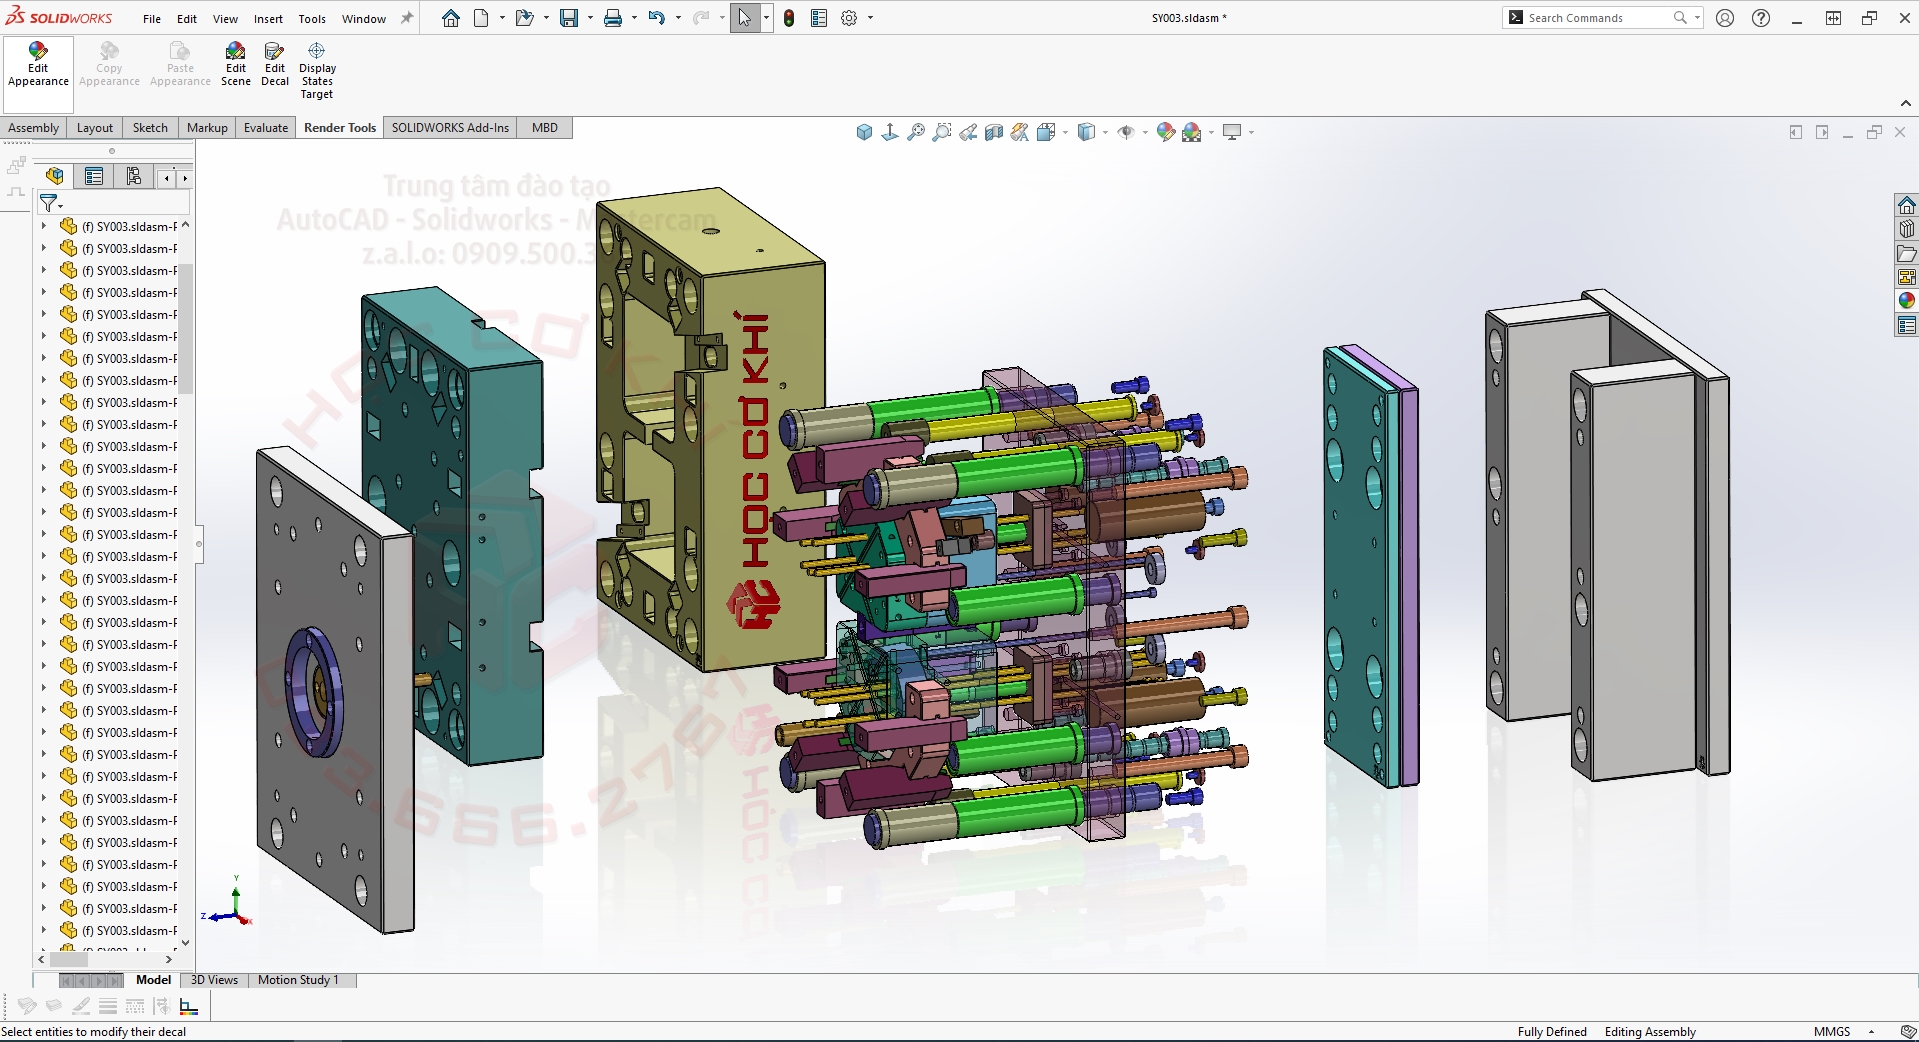Open File Properties list icon
The image size is (1919, 1042).
point(819,18)
